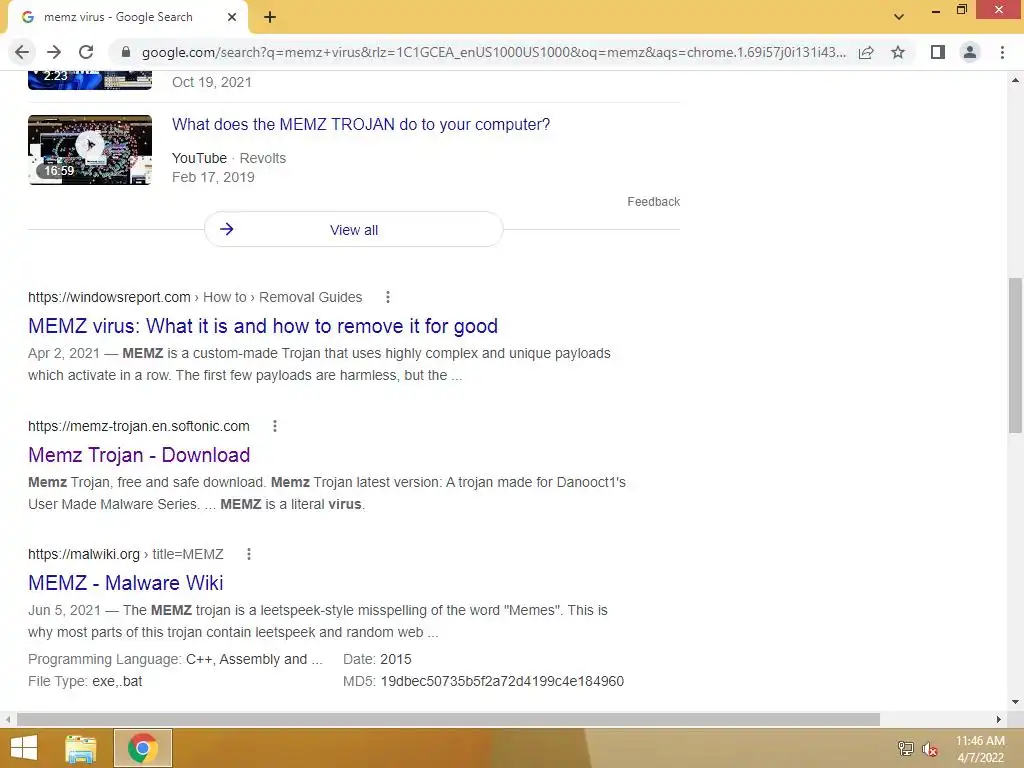Viewport: 1024px width, 768px height.
Task: Click the scroll down arrow
Action: coord(1015,702)
